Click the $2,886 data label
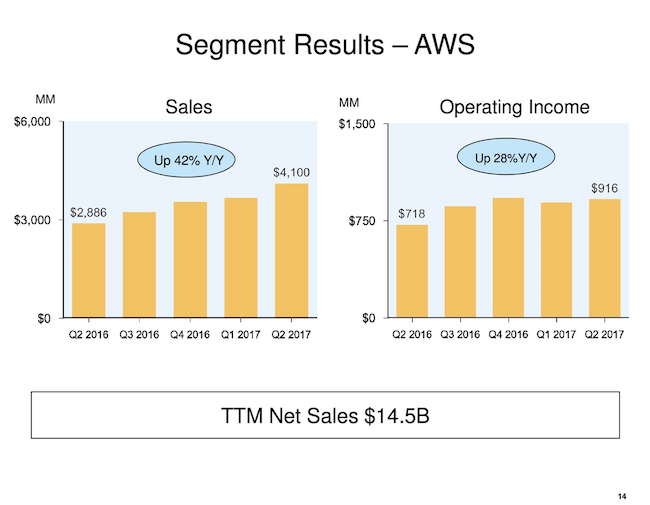 pyautogui.click(x=88, y=213)
